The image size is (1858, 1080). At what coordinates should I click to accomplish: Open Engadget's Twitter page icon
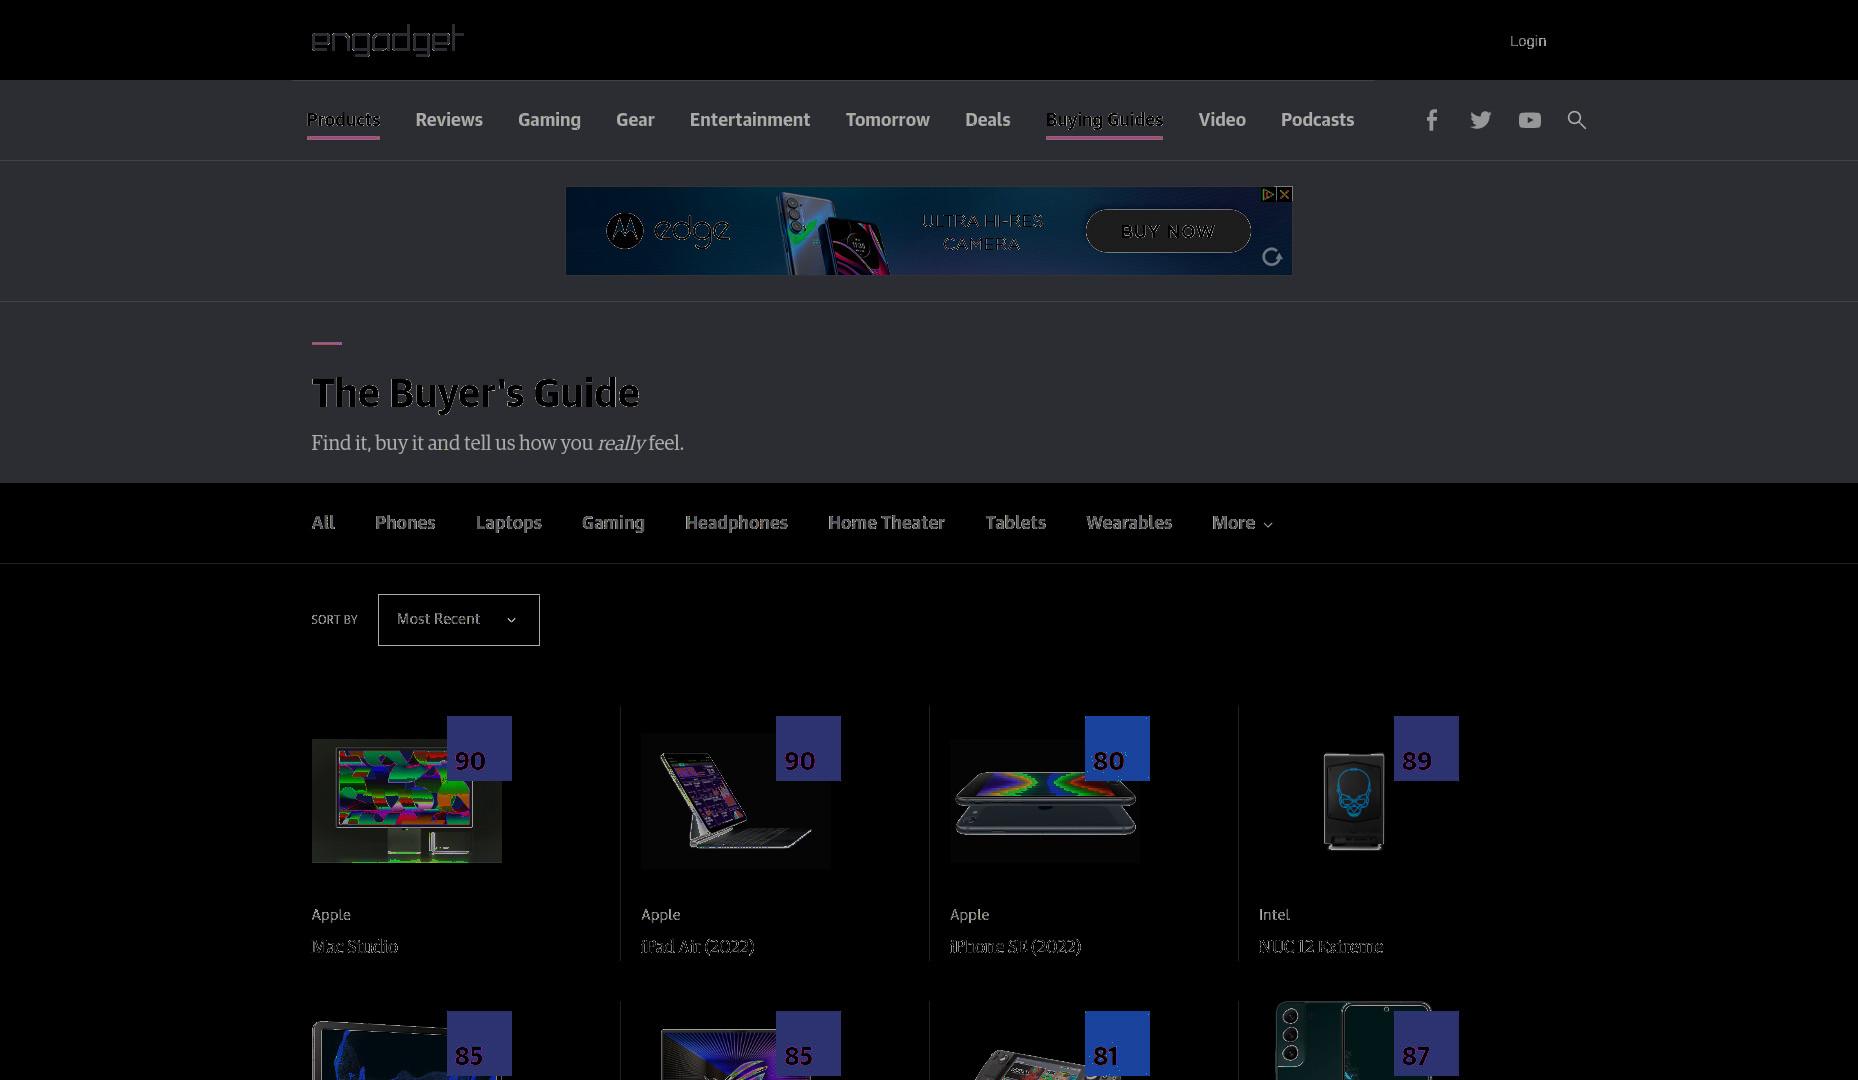tap(1480, 120)
